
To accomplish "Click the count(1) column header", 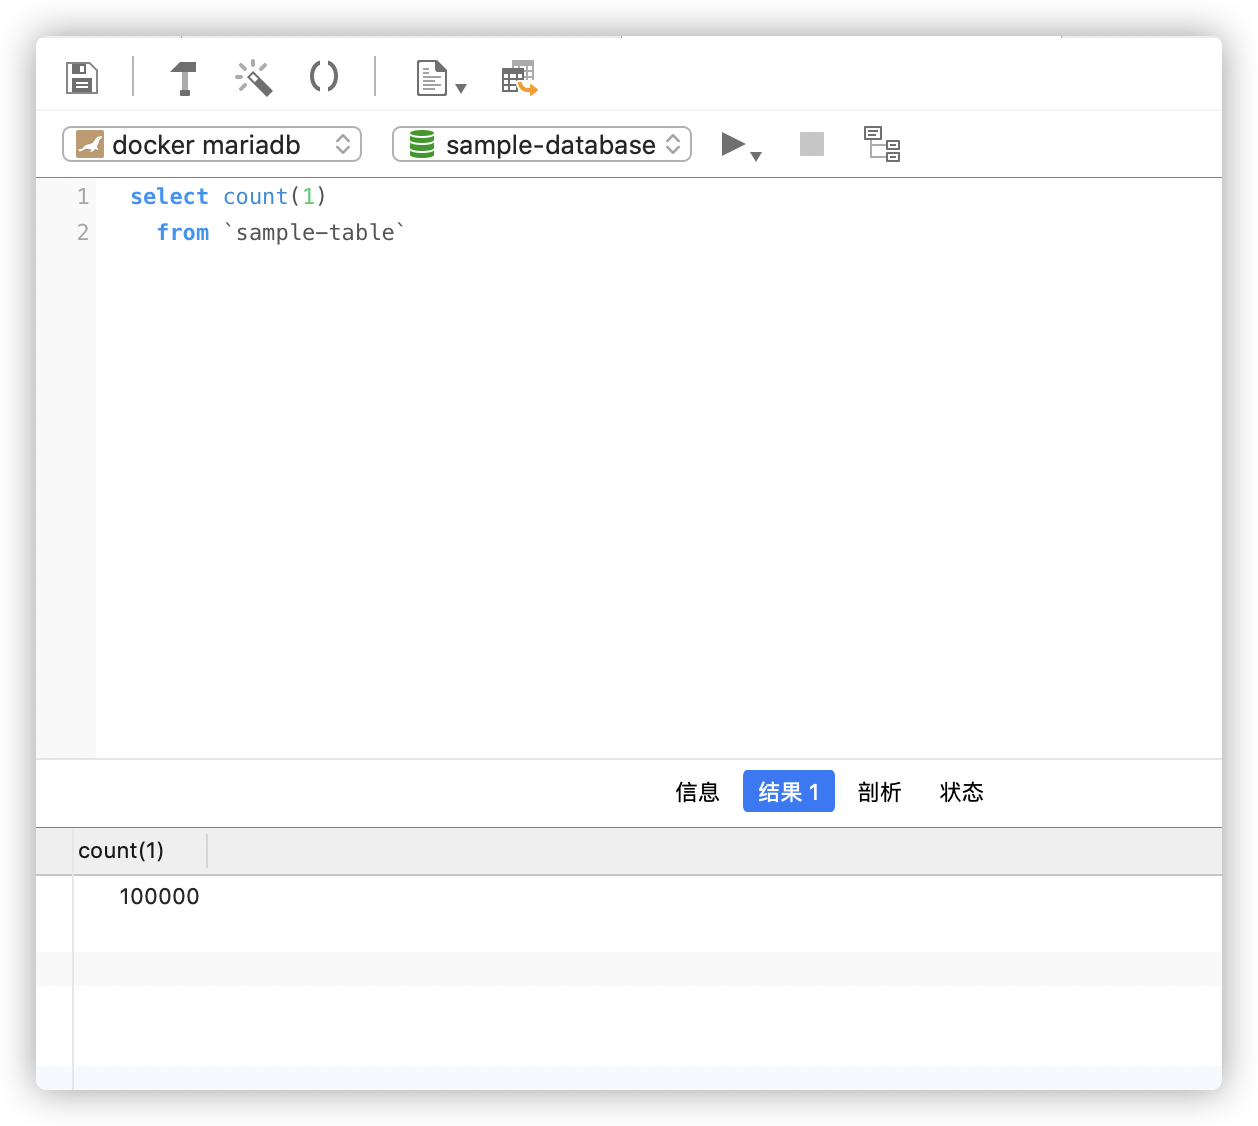I will pyautogui.click(x=122, y=851).
